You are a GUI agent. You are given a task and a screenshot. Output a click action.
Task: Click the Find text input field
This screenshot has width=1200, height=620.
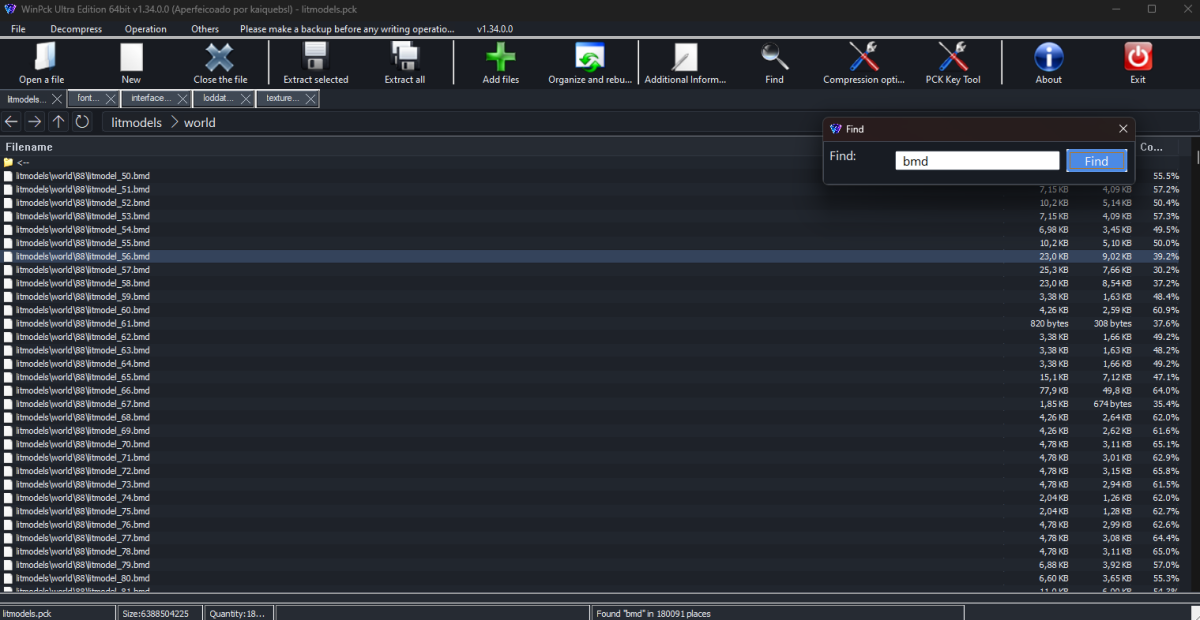[976, 161]
